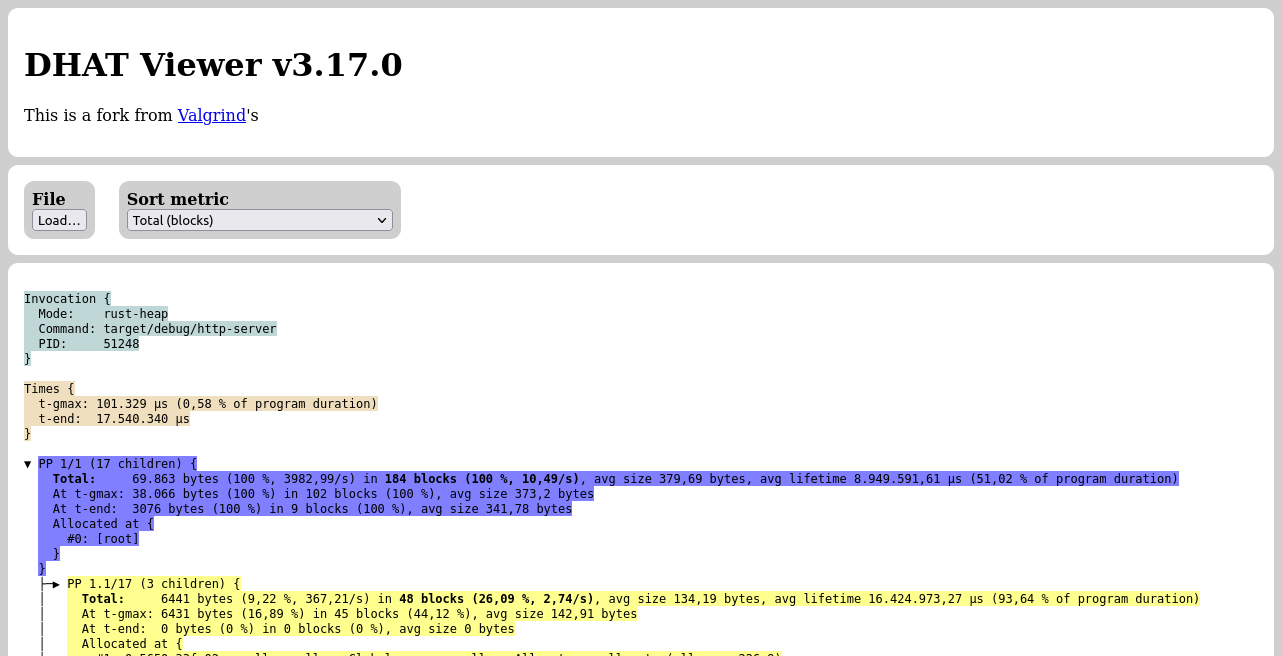Click the At t-end 3076 bytes line
Image resolution: width=1282 pixels, height=656 pixels.
[305, 509]
